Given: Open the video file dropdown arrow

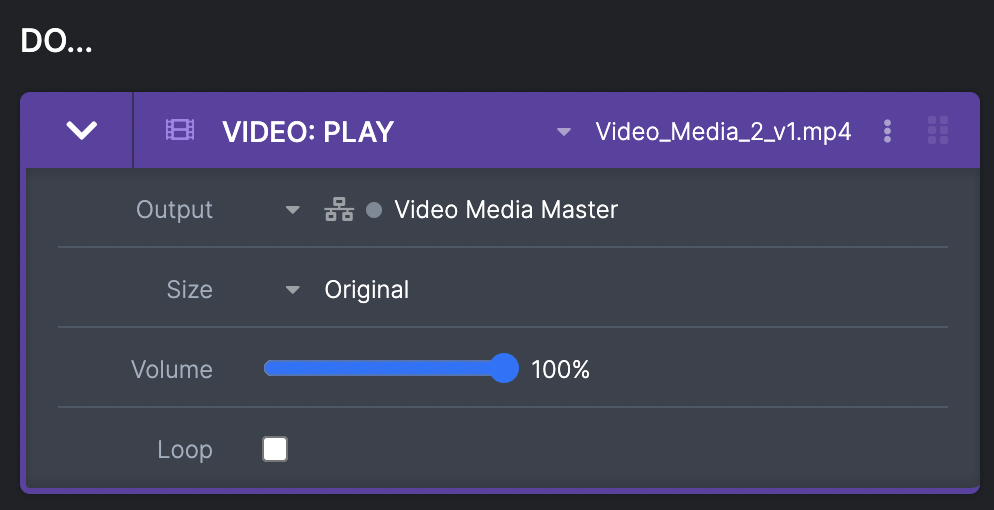Looking at the screenshot, I should tap(564, 131).
